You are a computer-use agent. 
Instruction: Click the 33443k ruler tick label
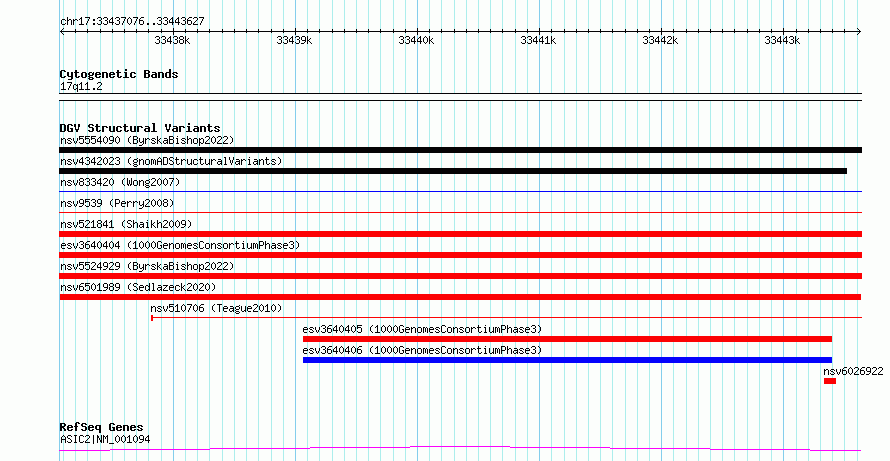[x=782, y=40]
